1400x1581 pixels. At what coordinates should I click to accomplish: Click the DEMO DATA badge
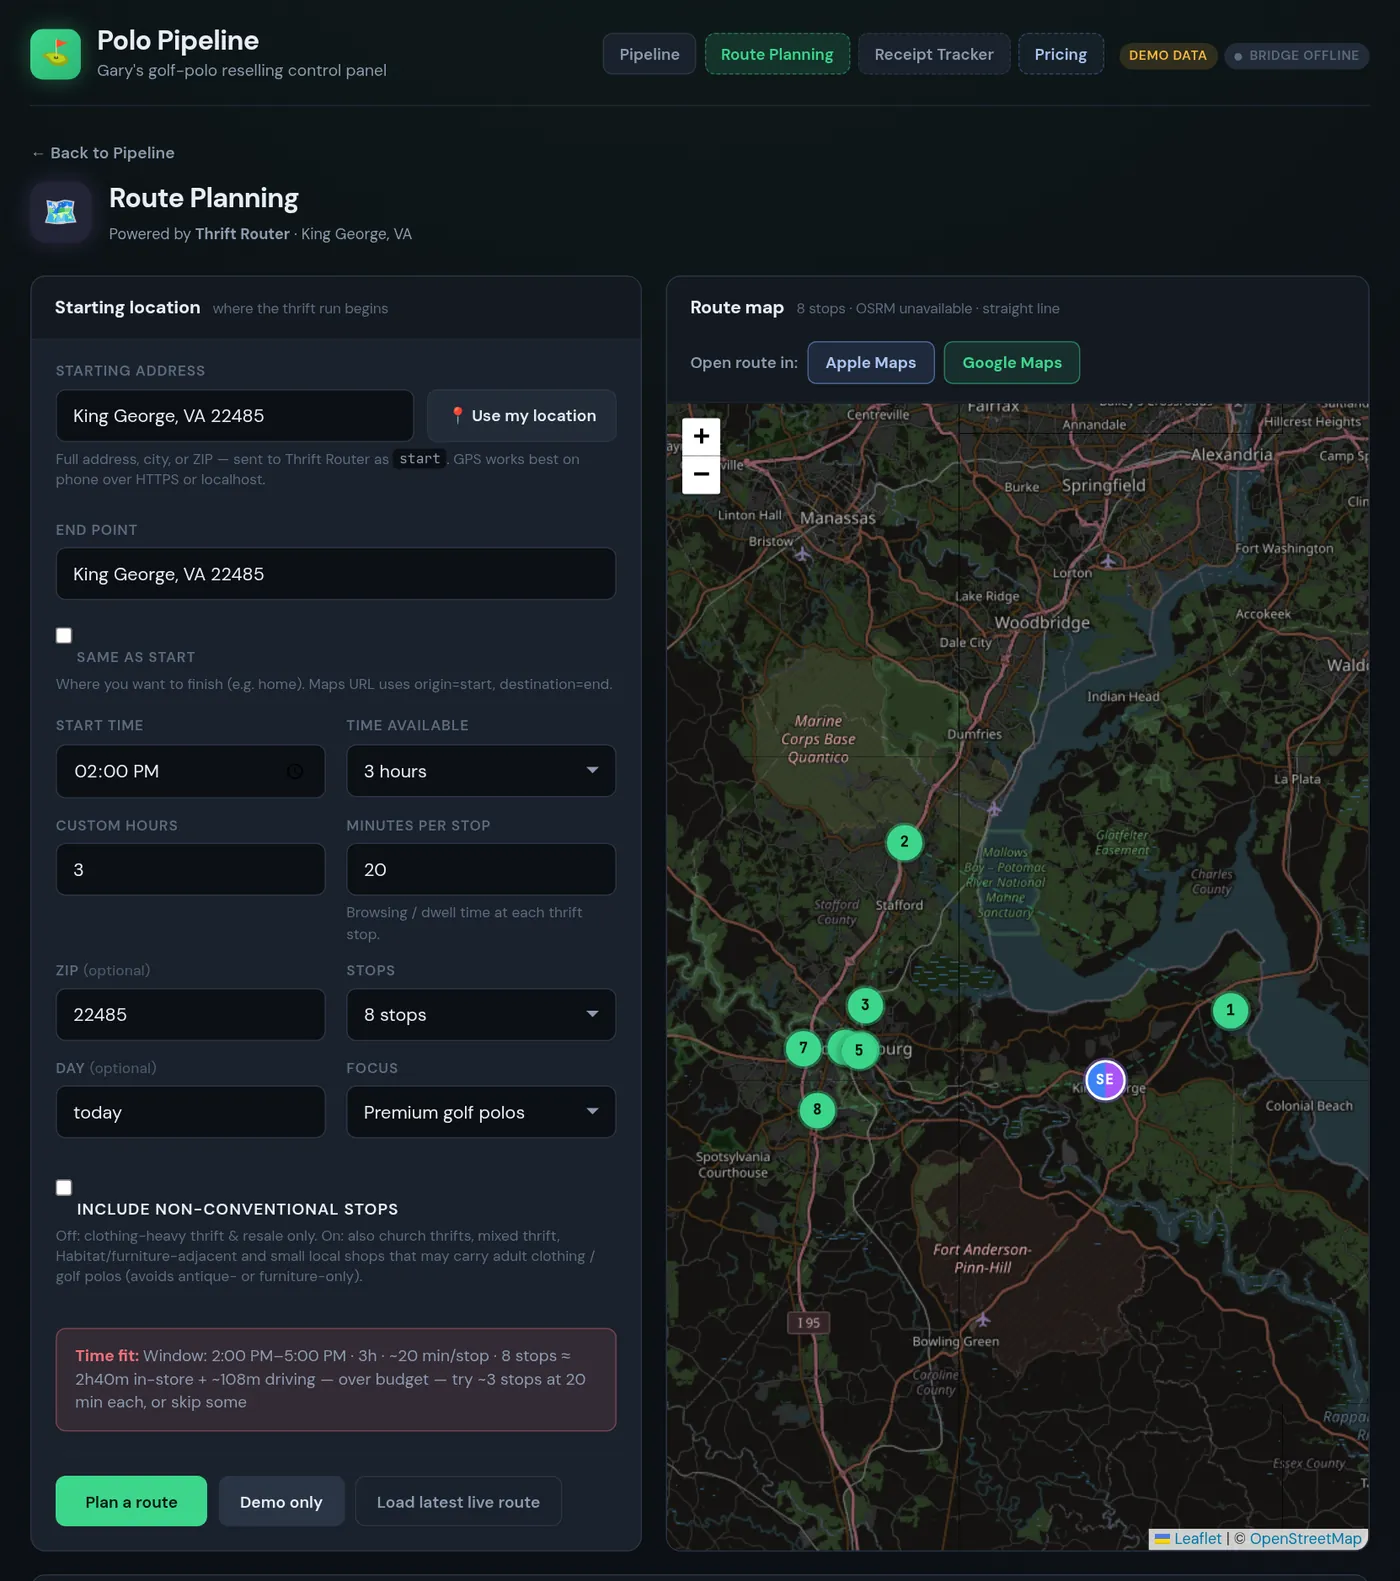coord(1168,55)
